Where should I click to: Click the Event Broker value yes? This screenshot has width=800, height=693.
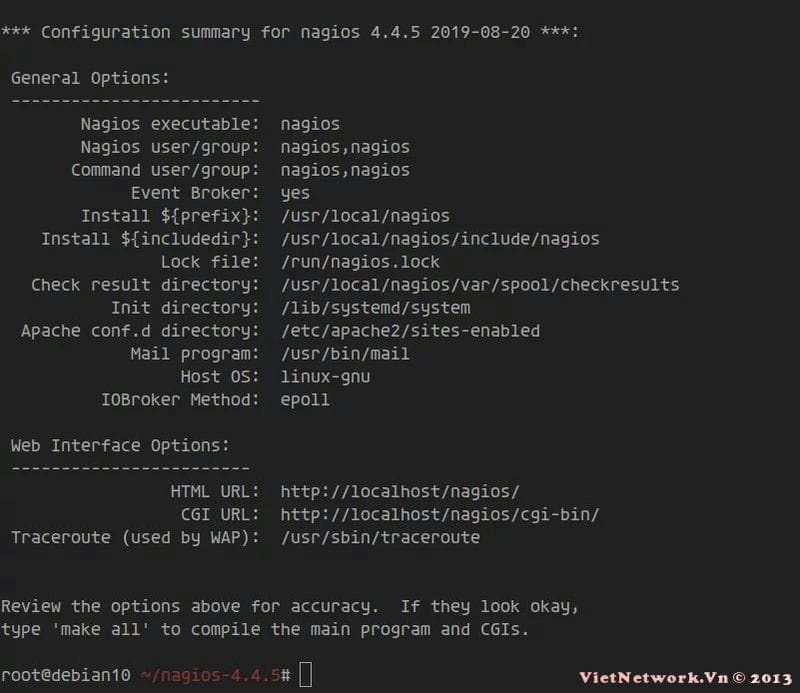point(295,193)
